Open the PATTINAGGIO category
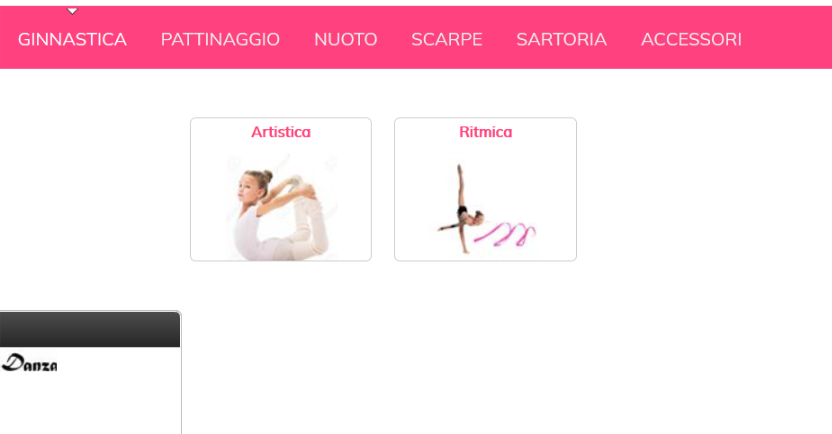Image resolution: width=832 pixels, height=434 pixels. coord(220,39)
